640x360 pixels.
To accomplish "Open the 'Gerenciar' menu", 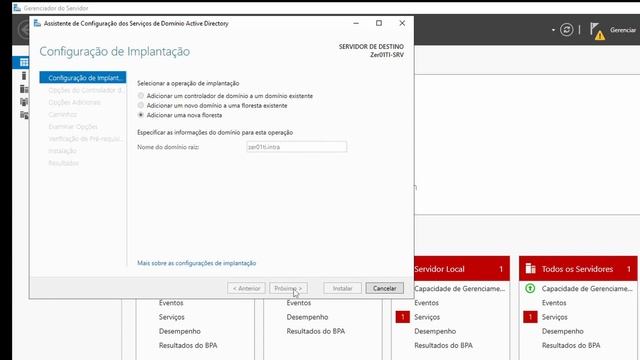I will click(623, 30).
